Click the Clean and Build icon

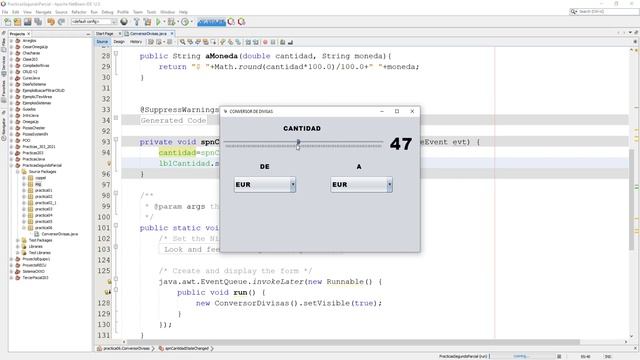point(147,22)
